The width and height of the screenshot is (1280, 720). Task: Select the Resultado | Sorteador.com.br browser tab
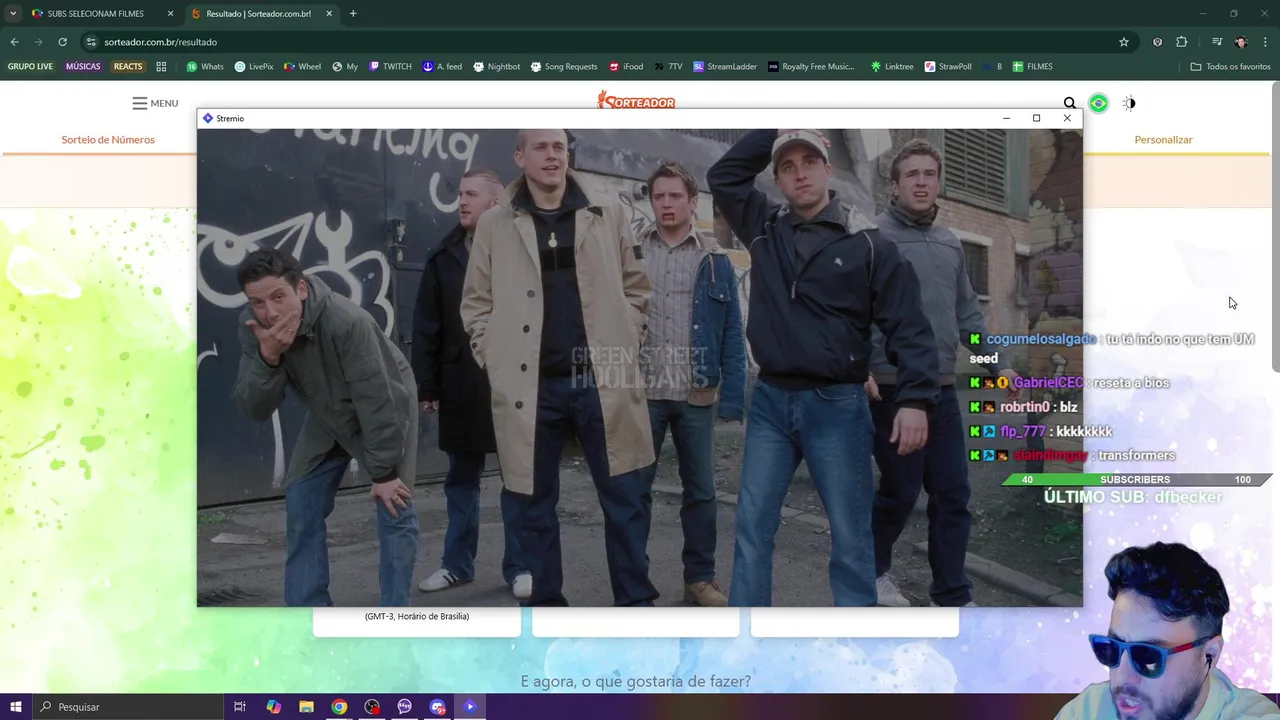point(258,14)
